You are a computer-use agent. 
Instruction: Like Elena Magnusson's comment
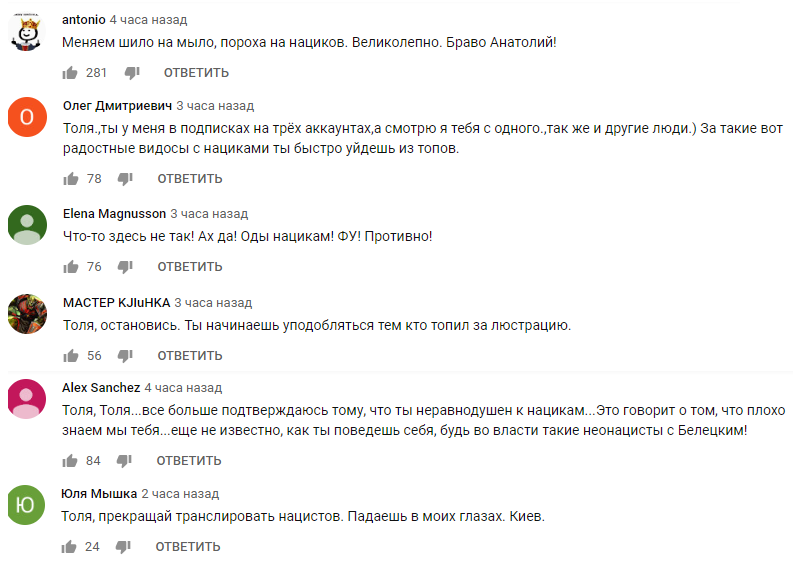tap(70, 267)
